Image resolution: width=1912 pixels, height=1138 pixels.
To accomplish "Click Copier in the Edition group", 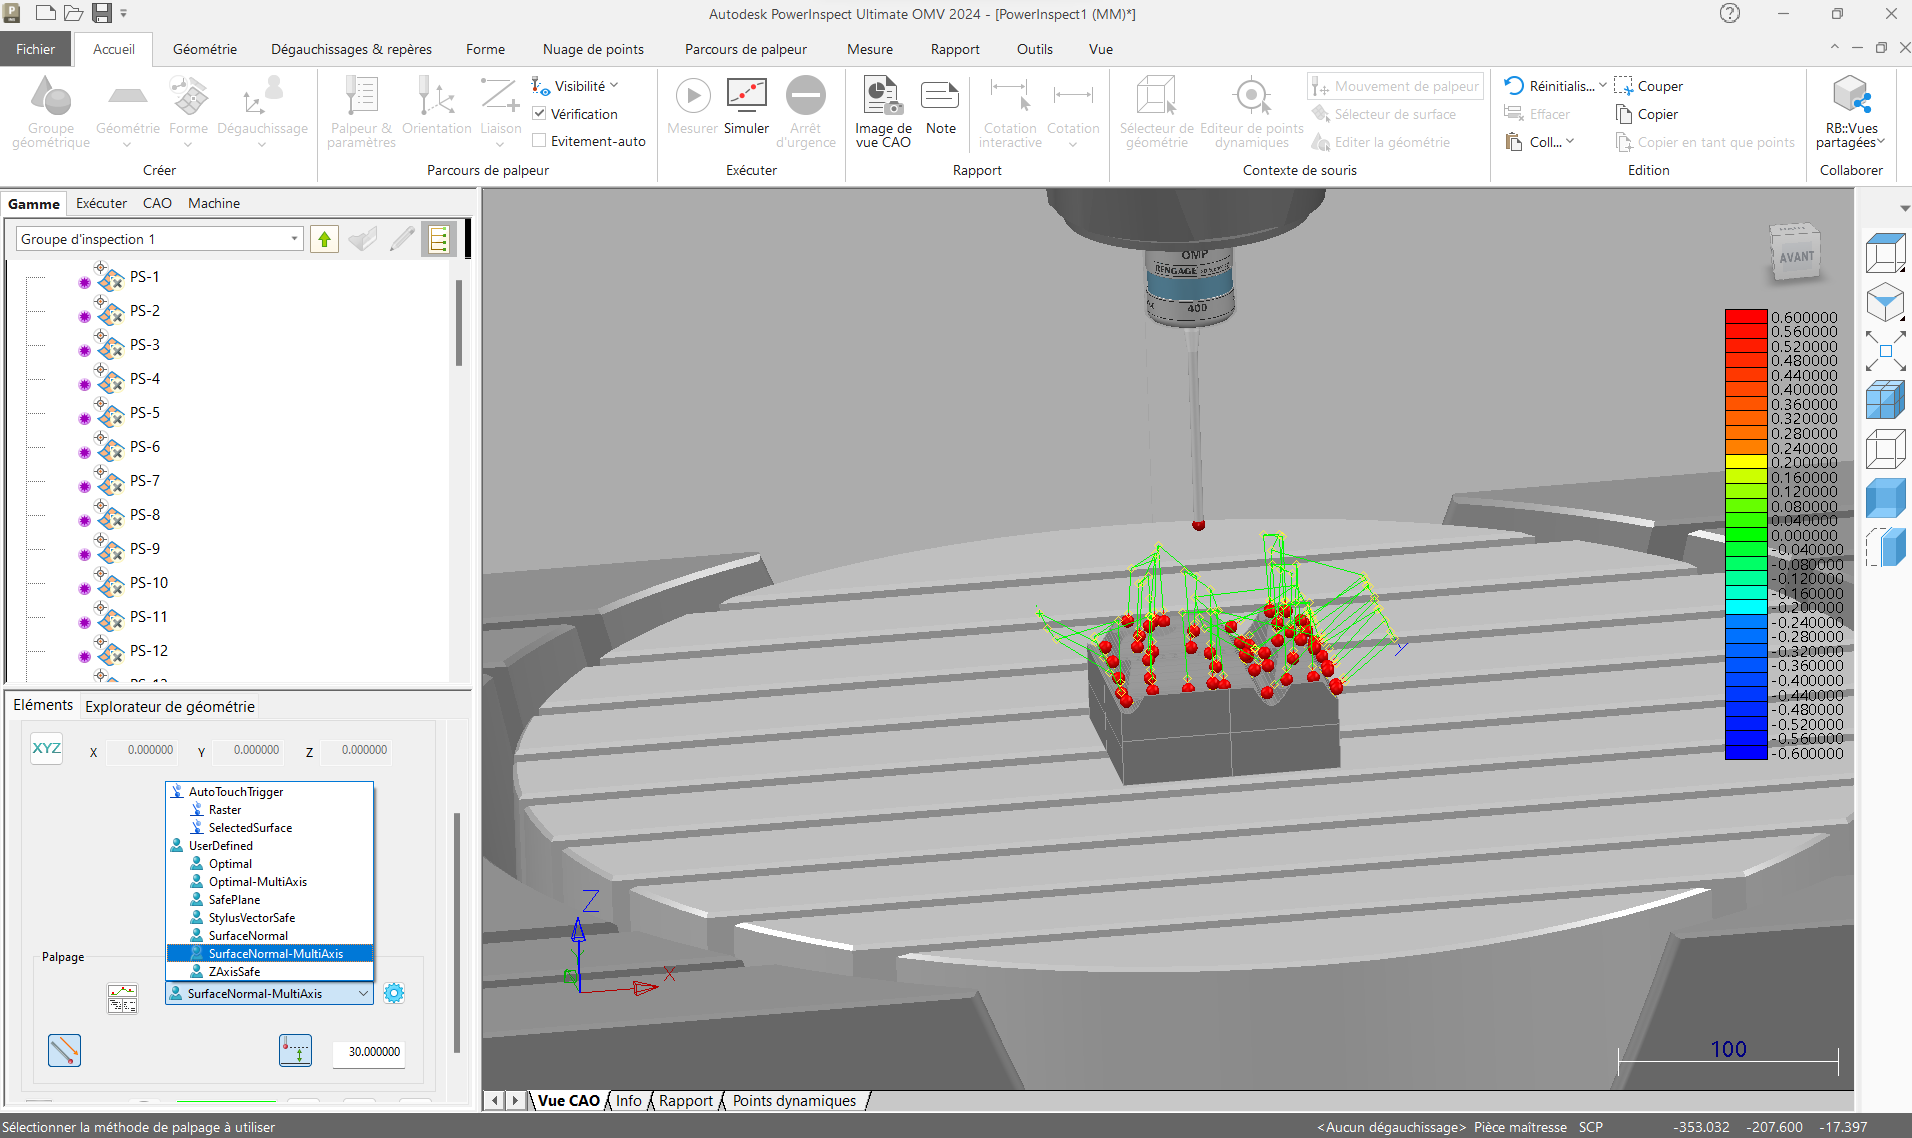I will click(1647, 114).
